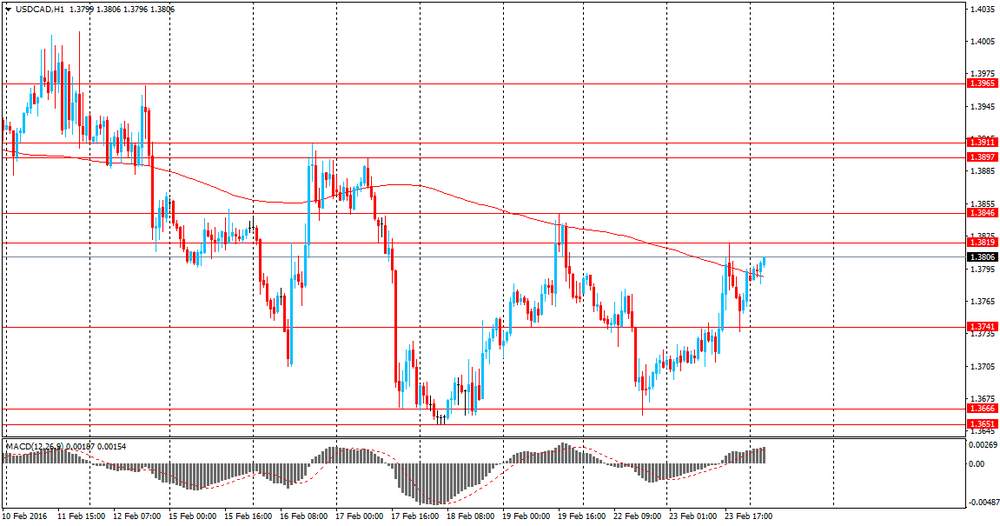Select the current price label 1.3806
Image resolution: width=1000 pixels, height=526 pixels.
pyautogui.click(x=982, y=257)
